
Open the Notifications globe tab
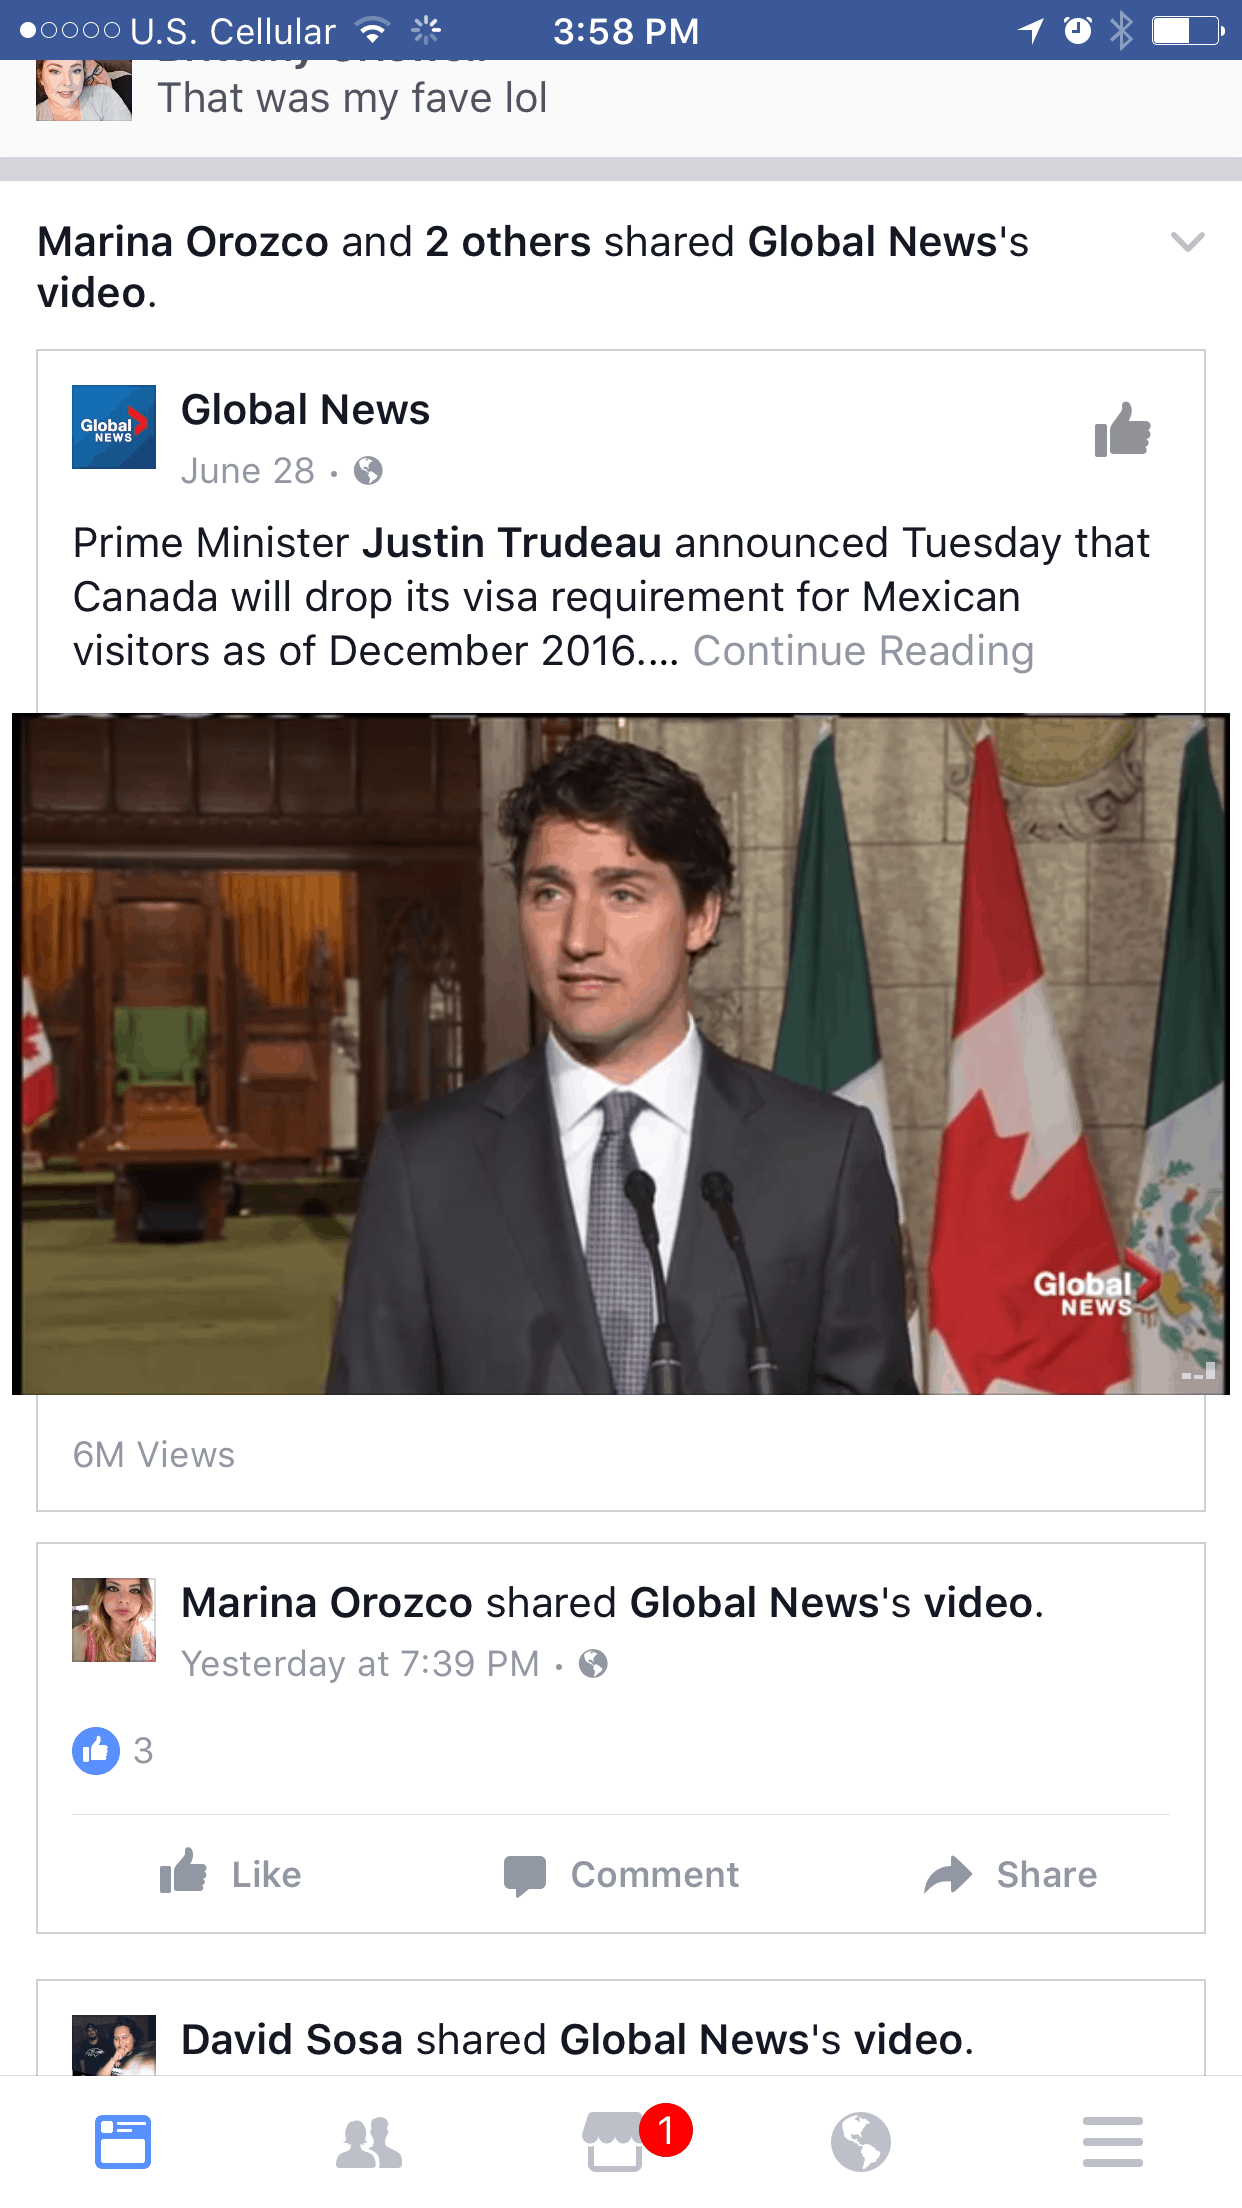(860, 2142)
